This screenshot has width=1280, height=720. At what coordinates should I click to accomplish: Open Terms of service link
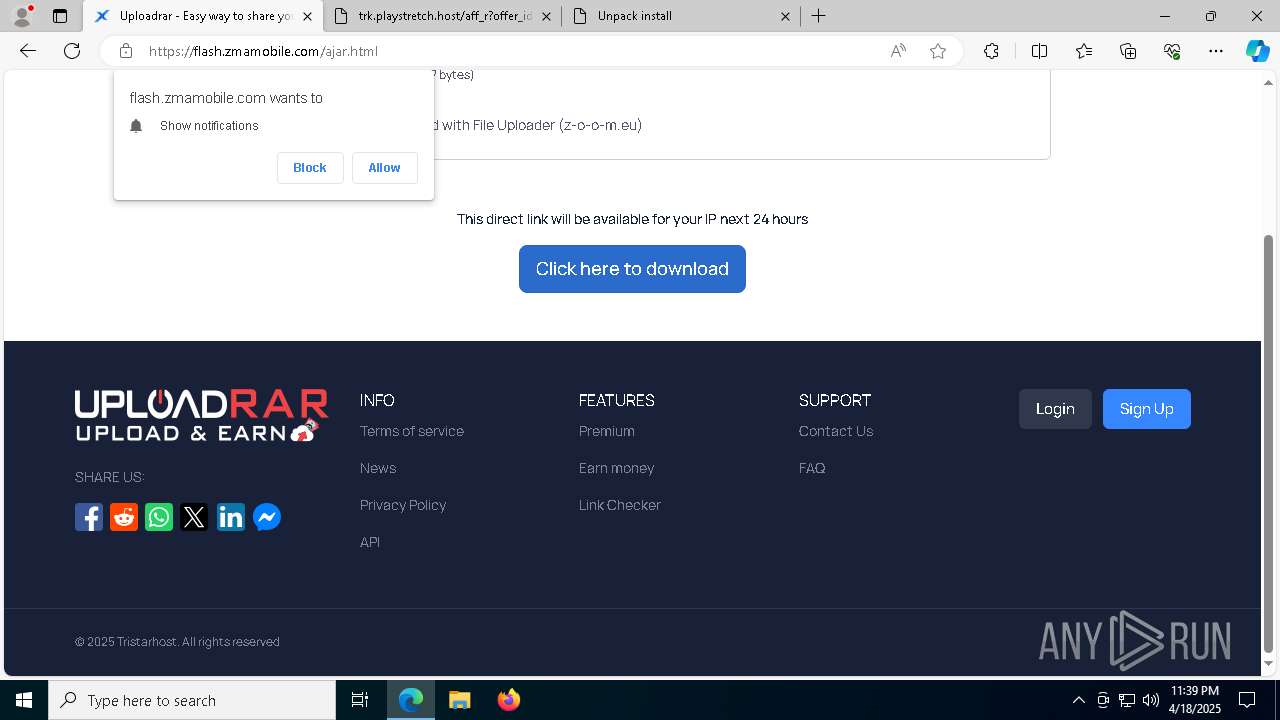(412, 431)
